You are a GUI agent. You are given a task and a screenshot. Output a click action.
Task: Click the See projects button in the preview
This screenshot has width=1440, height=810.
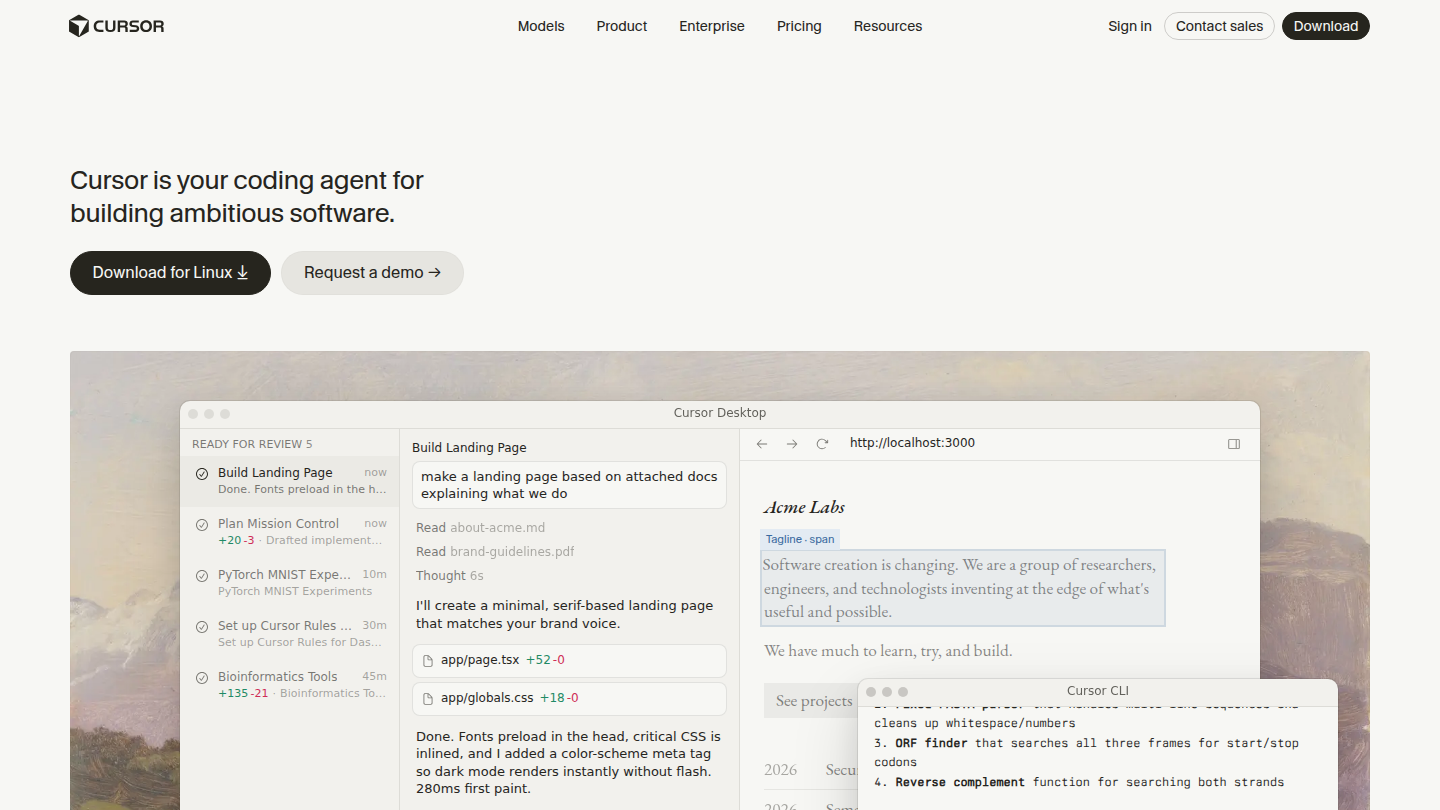coord(812,701)
